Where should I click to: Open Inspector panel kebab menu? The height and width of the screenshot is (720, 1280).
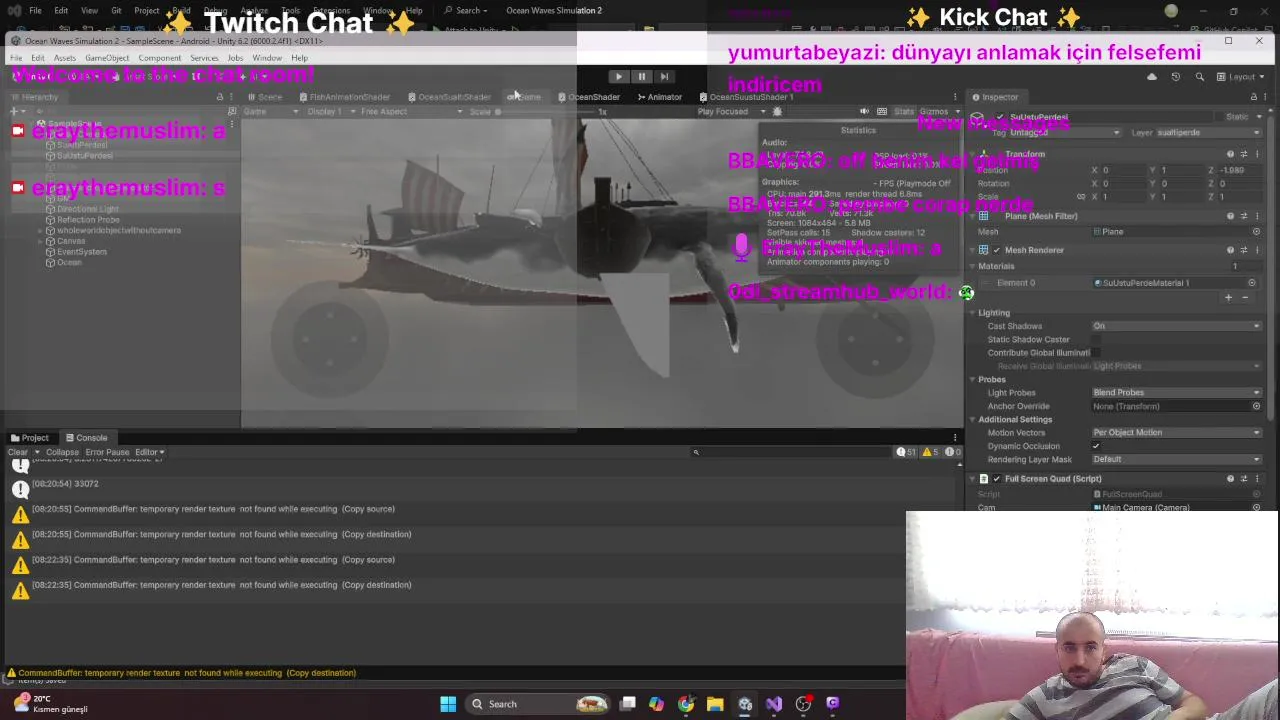(x=1266, y=97)
